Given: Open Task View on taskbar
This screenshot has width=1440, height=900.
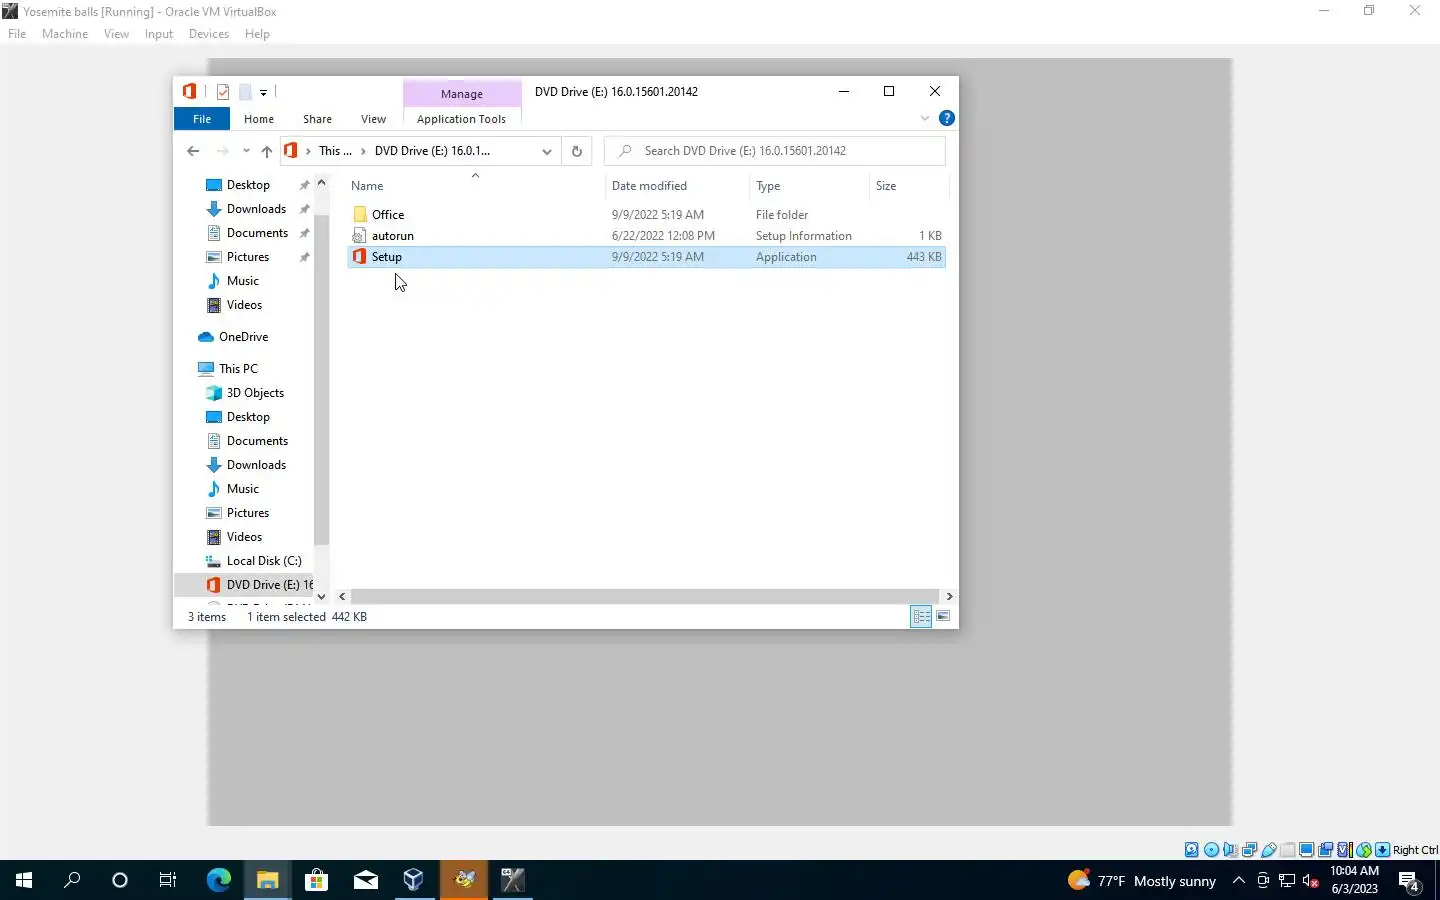Looking at the screenshot, I should pyautogui.click(x=168, y=880).
